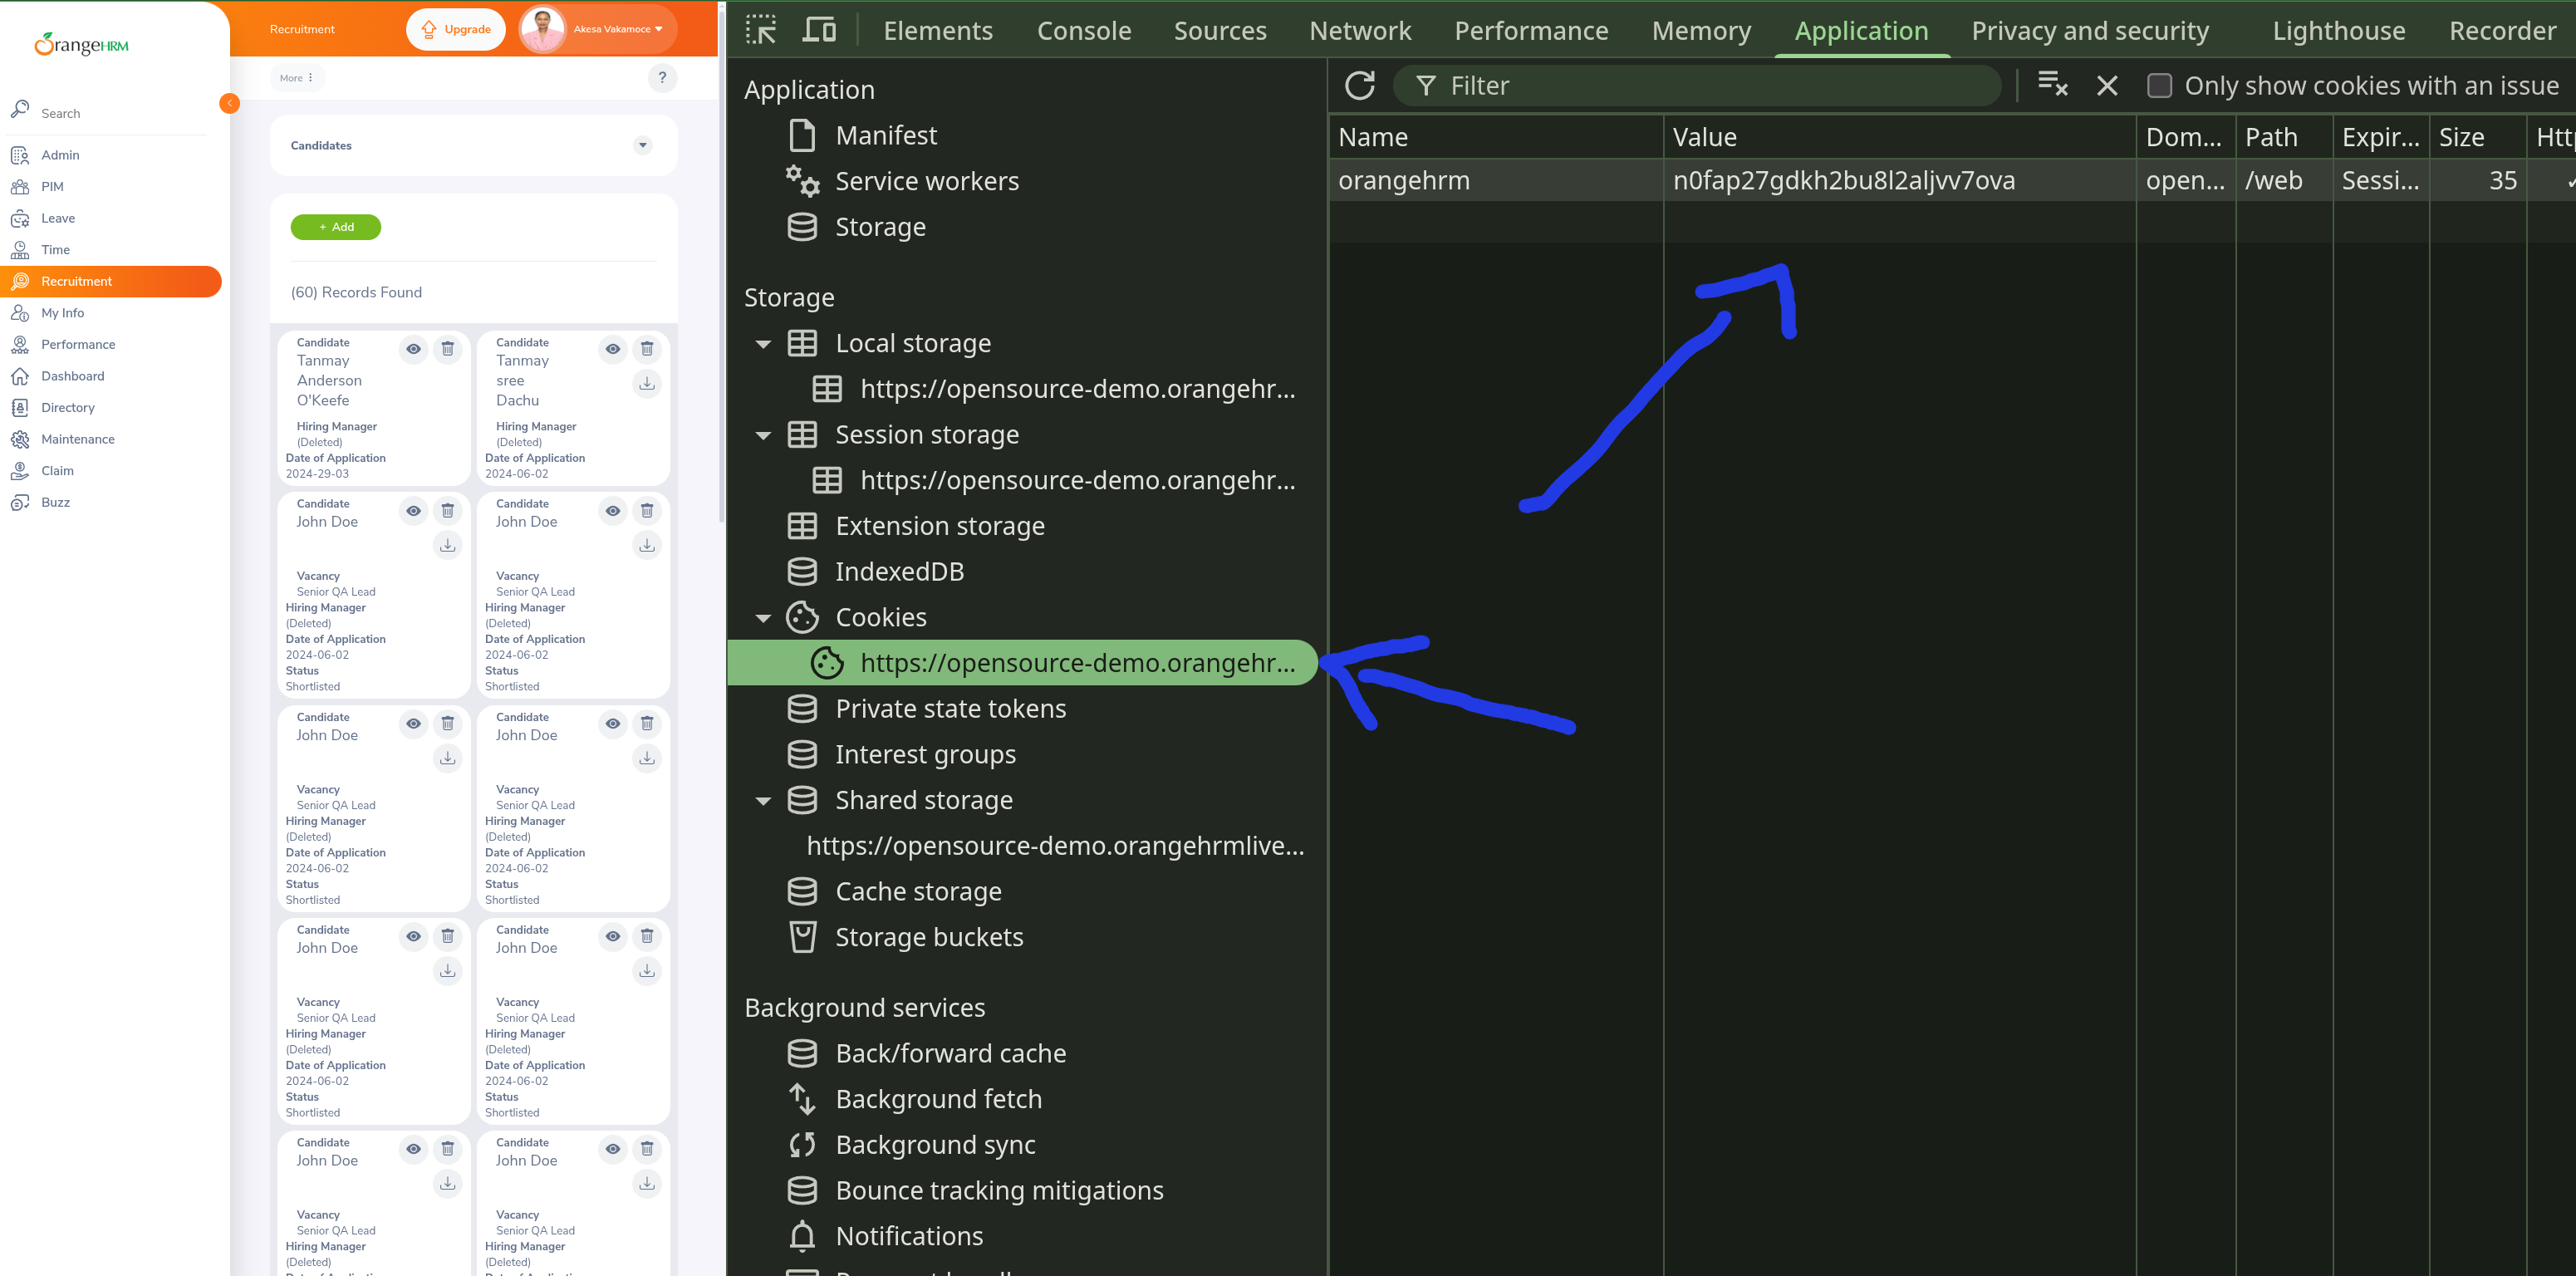Open the More menu in Recruitment
Viewport: 2576px width, 1276px height.
coord(297,78)
